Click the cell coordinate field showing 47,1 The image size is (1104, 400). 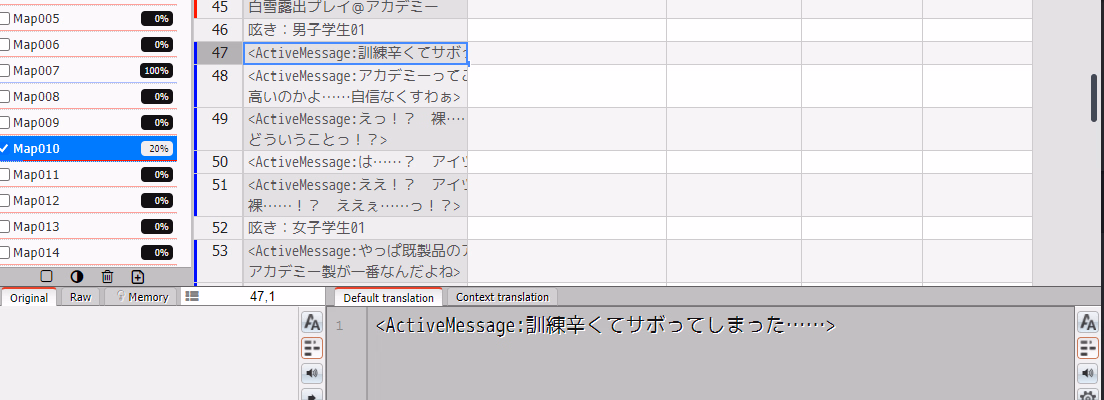(x=262, y=296)
